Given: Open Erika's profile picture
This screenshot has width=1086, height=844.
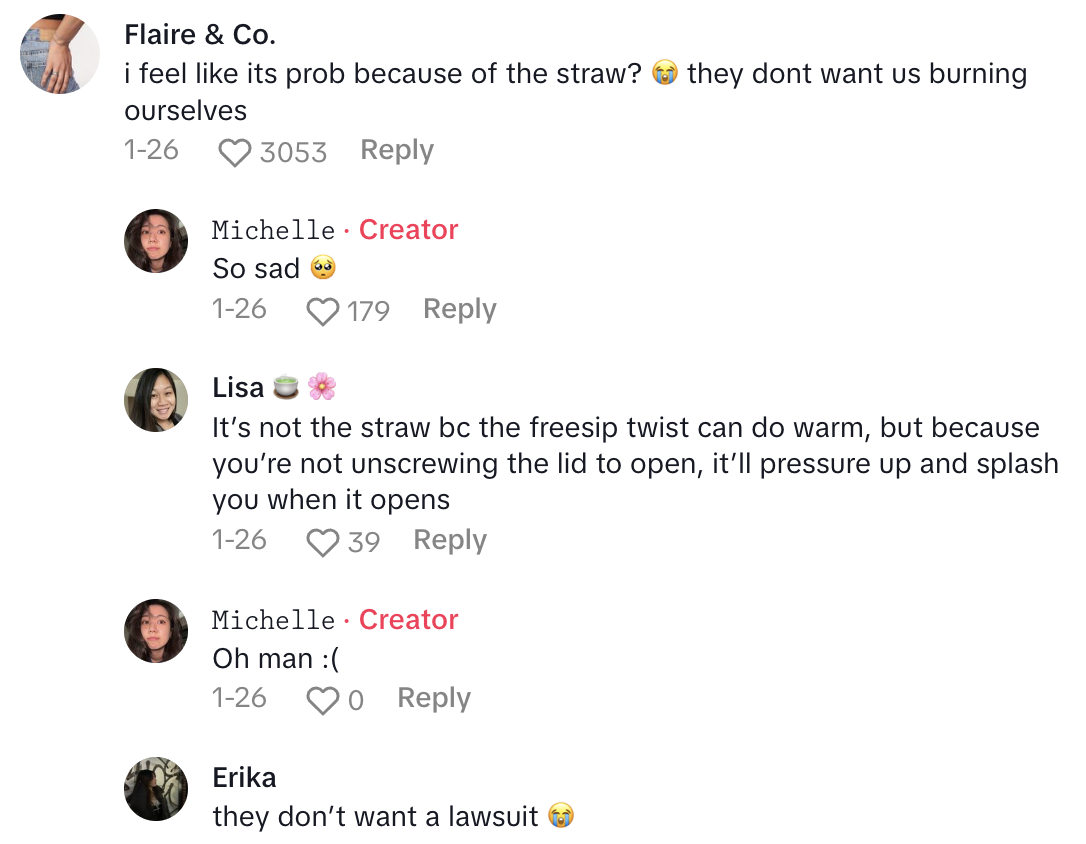Looking at the screenshot, I should tap(156, 789).
